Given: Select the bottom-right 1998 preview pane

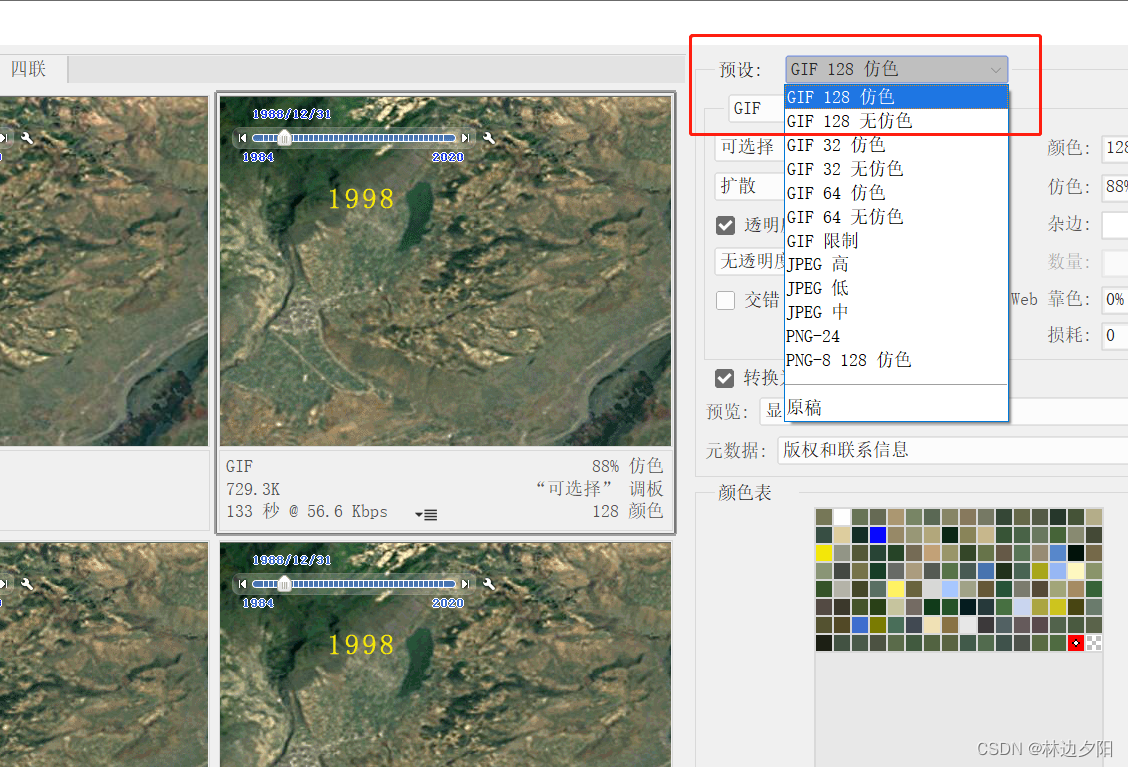Looking at the screenshot, I should tap(445, 655).
